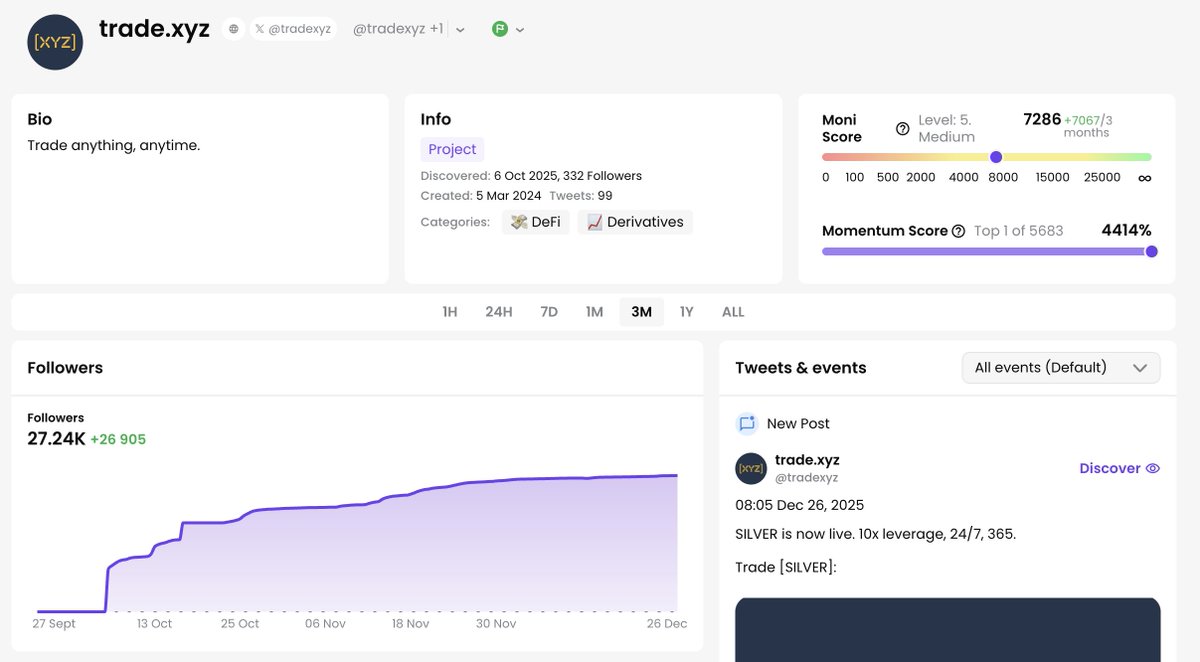Open the All events (Default) dropdown

point(1061,368)
